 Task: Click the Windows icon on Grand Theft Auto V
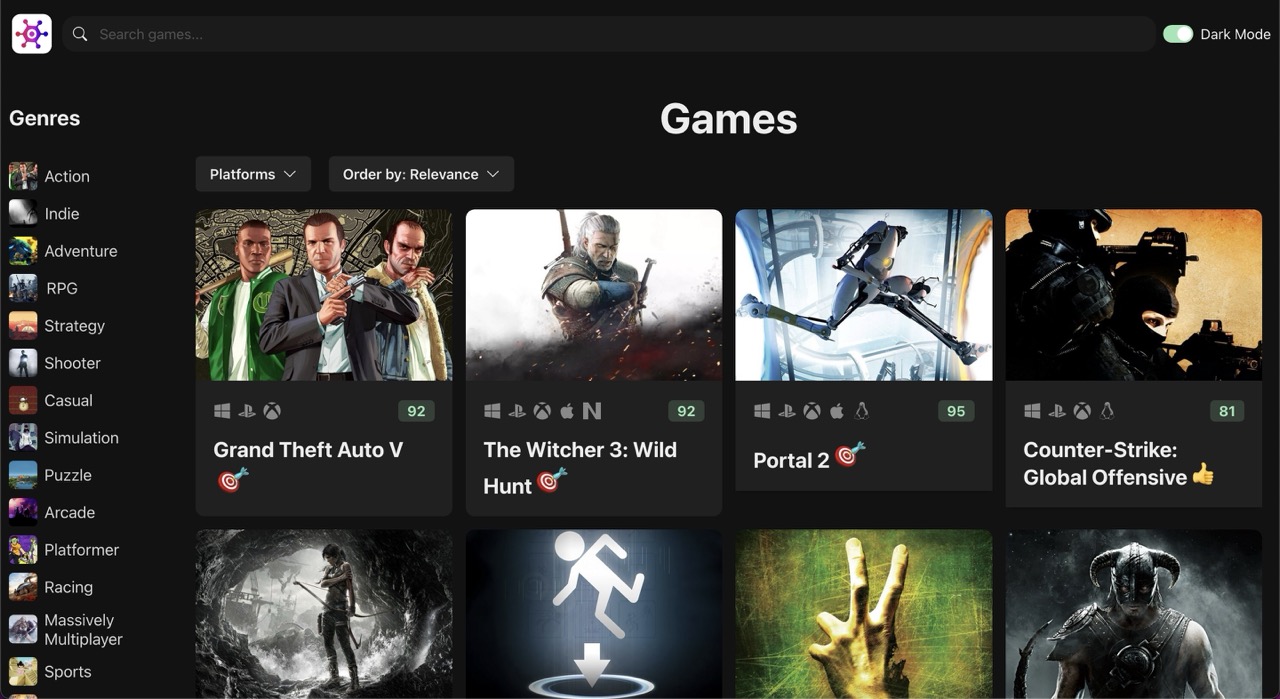click(x=222, y=411)
